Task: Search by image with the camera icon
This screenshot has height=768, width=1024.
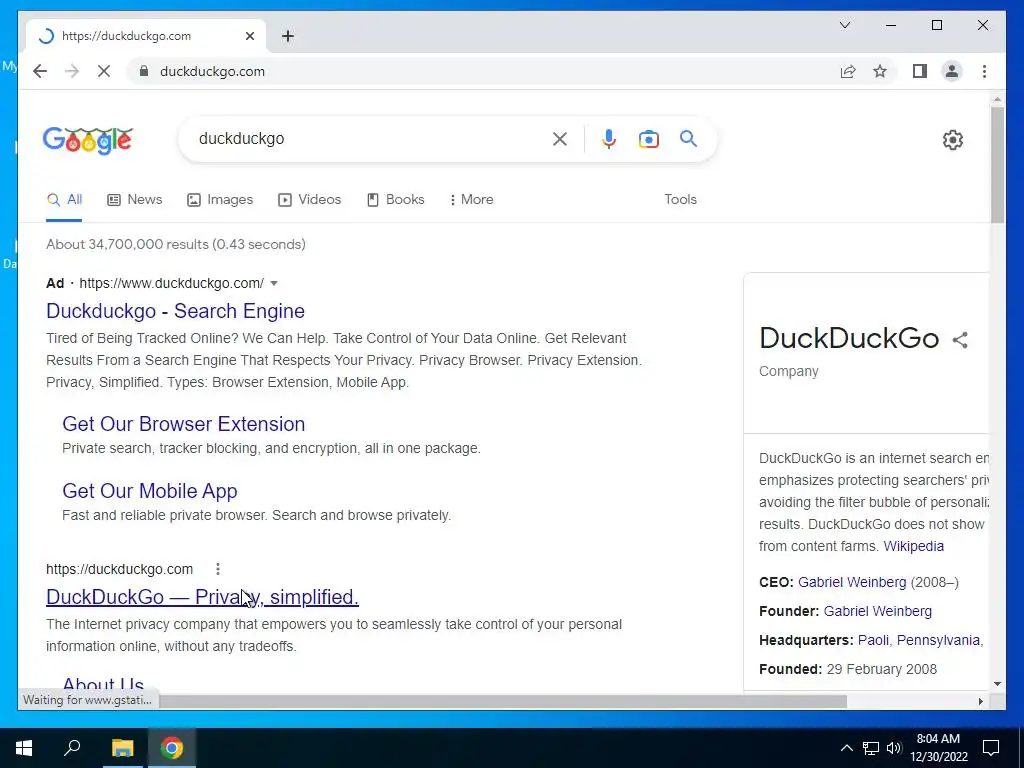Action: point(648,138)
